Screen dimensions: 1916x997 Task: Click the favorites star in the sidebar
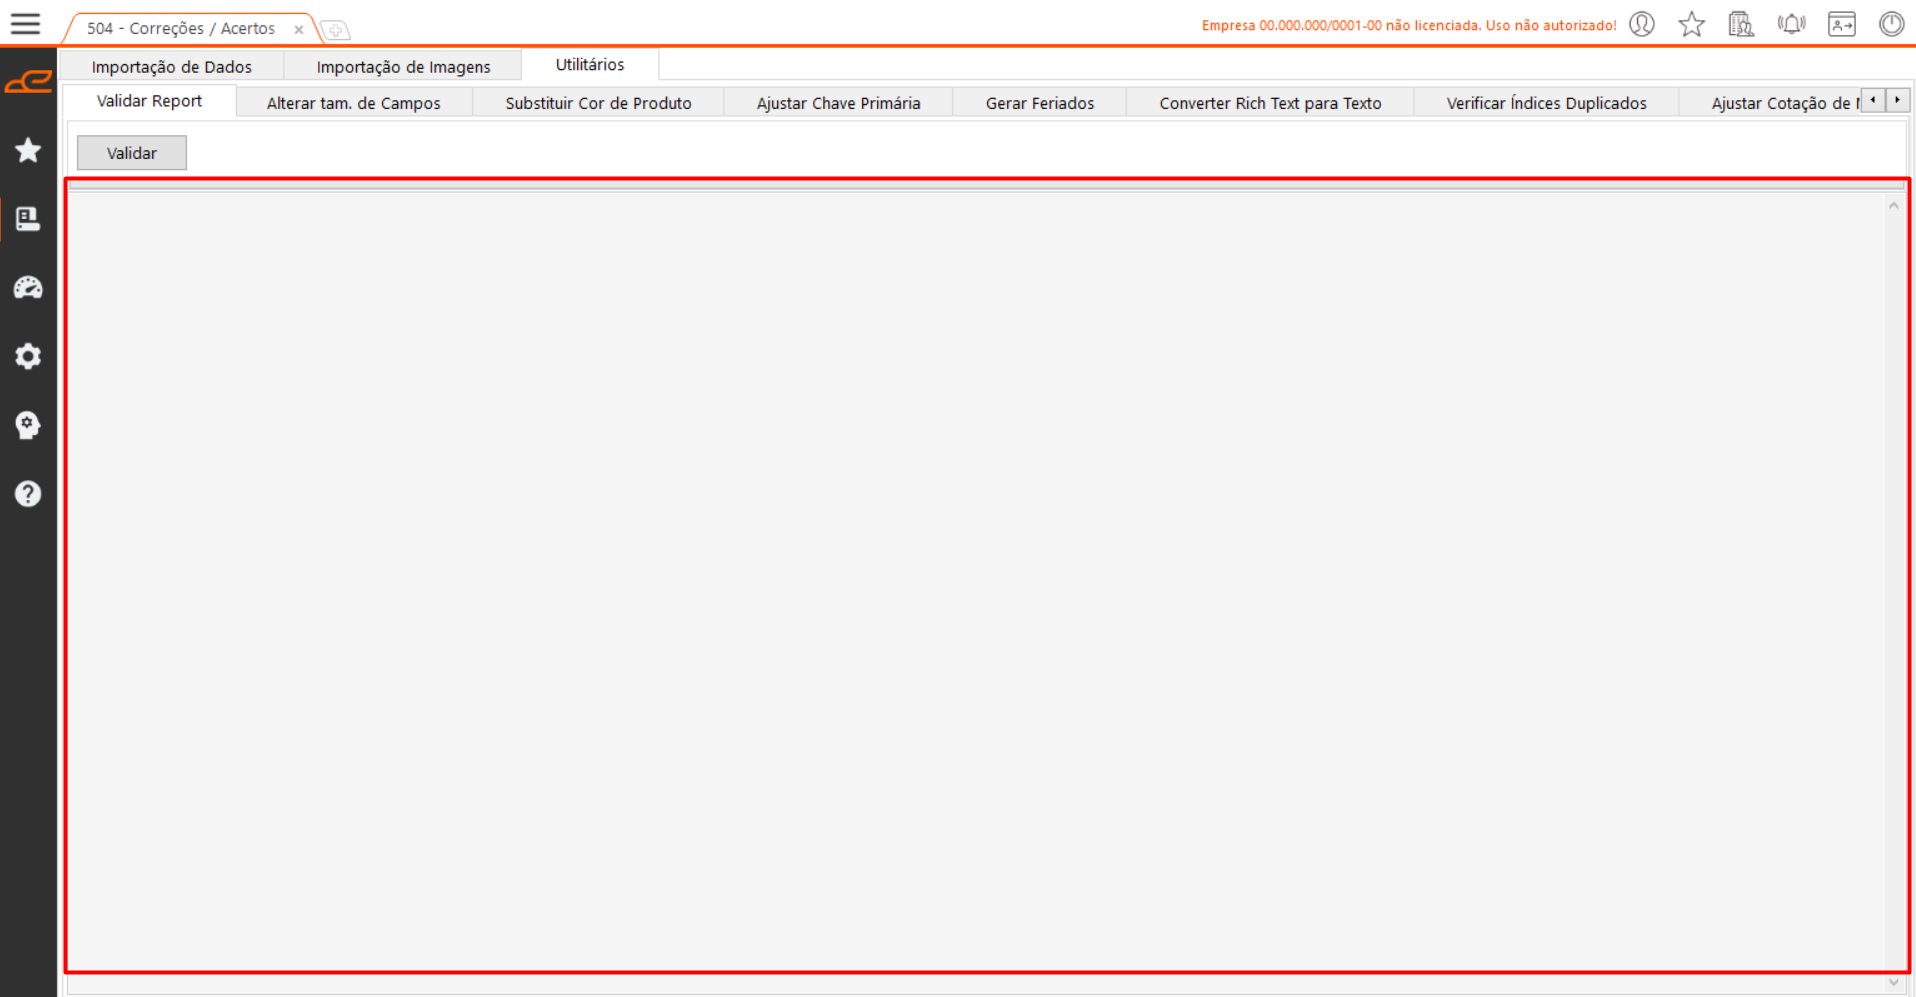(28, 150)
